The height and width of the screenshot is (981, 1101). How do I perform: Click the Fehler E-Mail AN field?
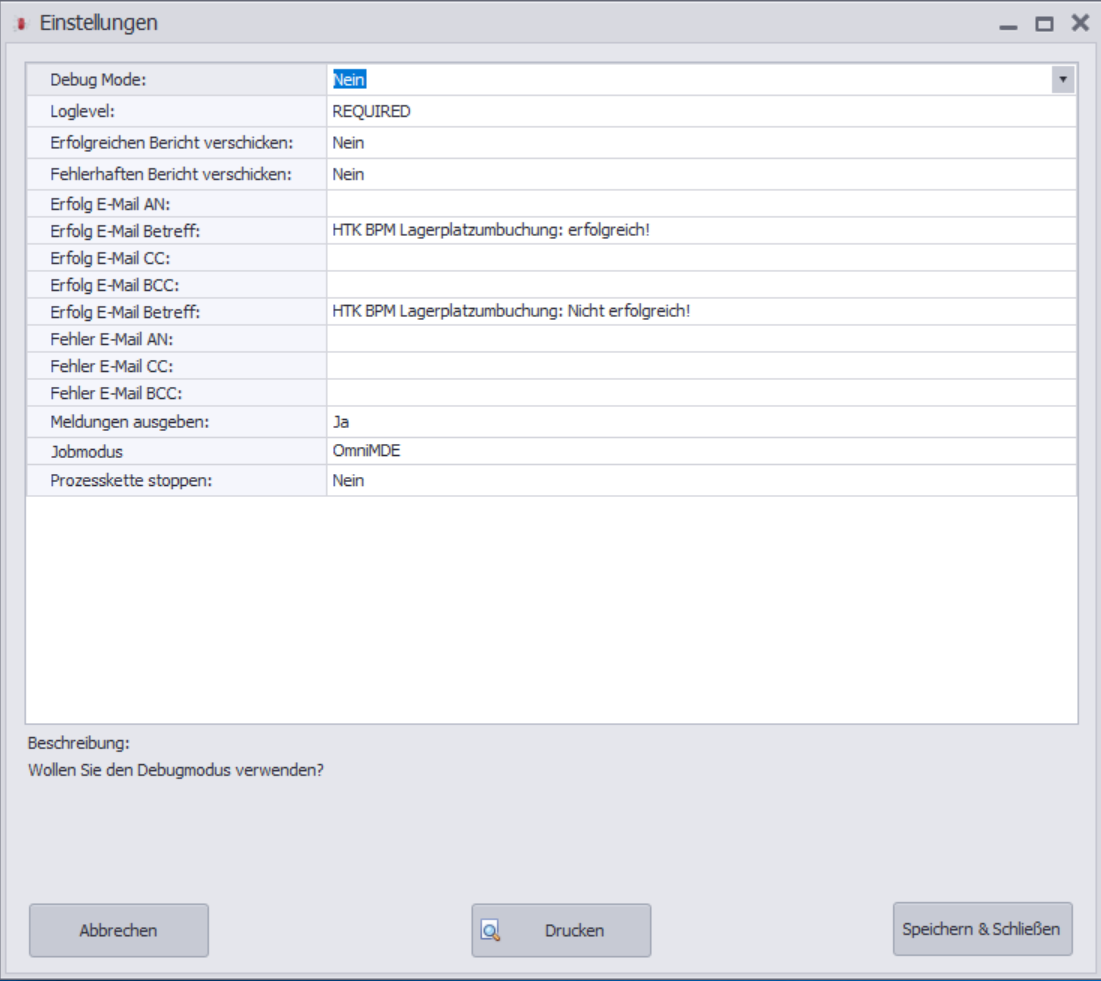coord(701,338)
